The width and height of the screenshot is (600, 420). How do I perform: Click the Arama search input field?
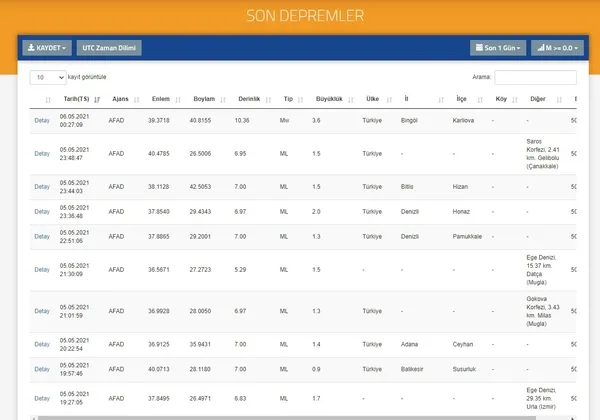click(x=535, y=77)
